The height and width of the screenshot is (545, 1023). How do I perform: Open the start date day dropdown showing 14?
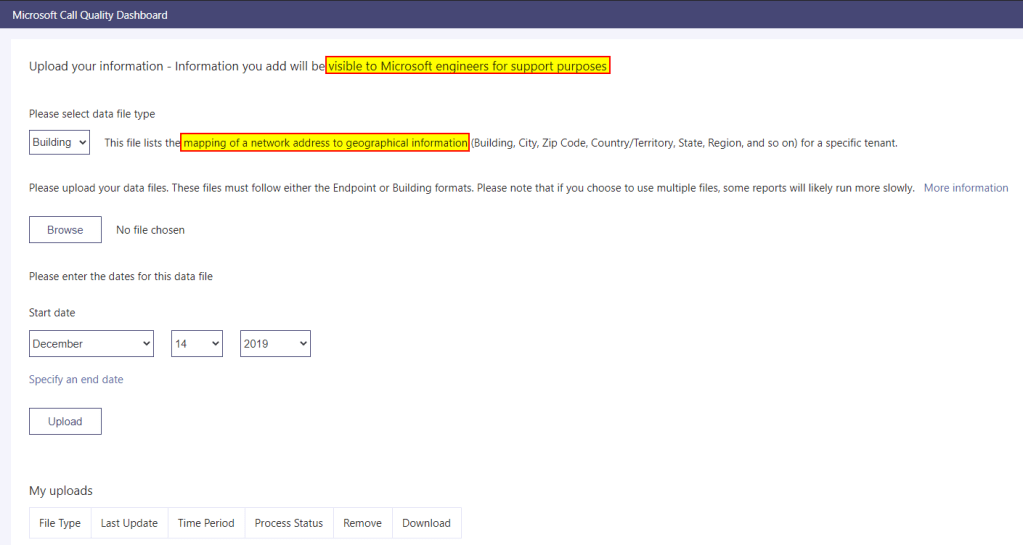pos(196,344)
